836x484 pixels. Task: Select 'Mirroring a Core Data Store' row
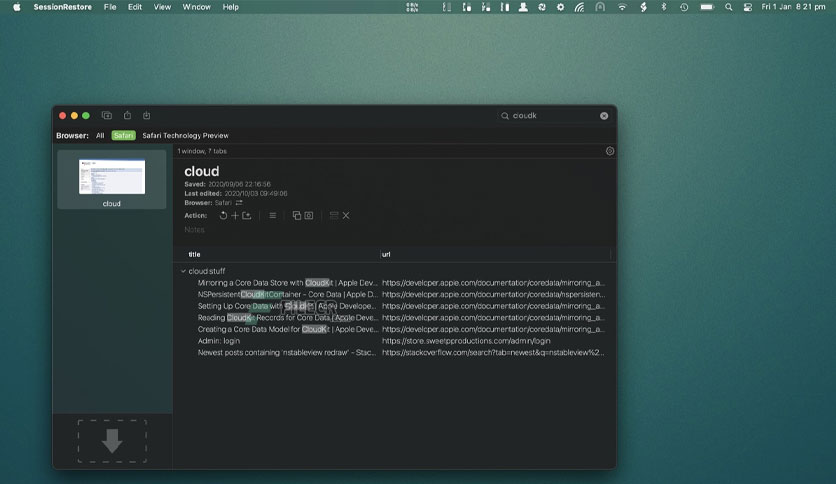(x=395, y=283)
